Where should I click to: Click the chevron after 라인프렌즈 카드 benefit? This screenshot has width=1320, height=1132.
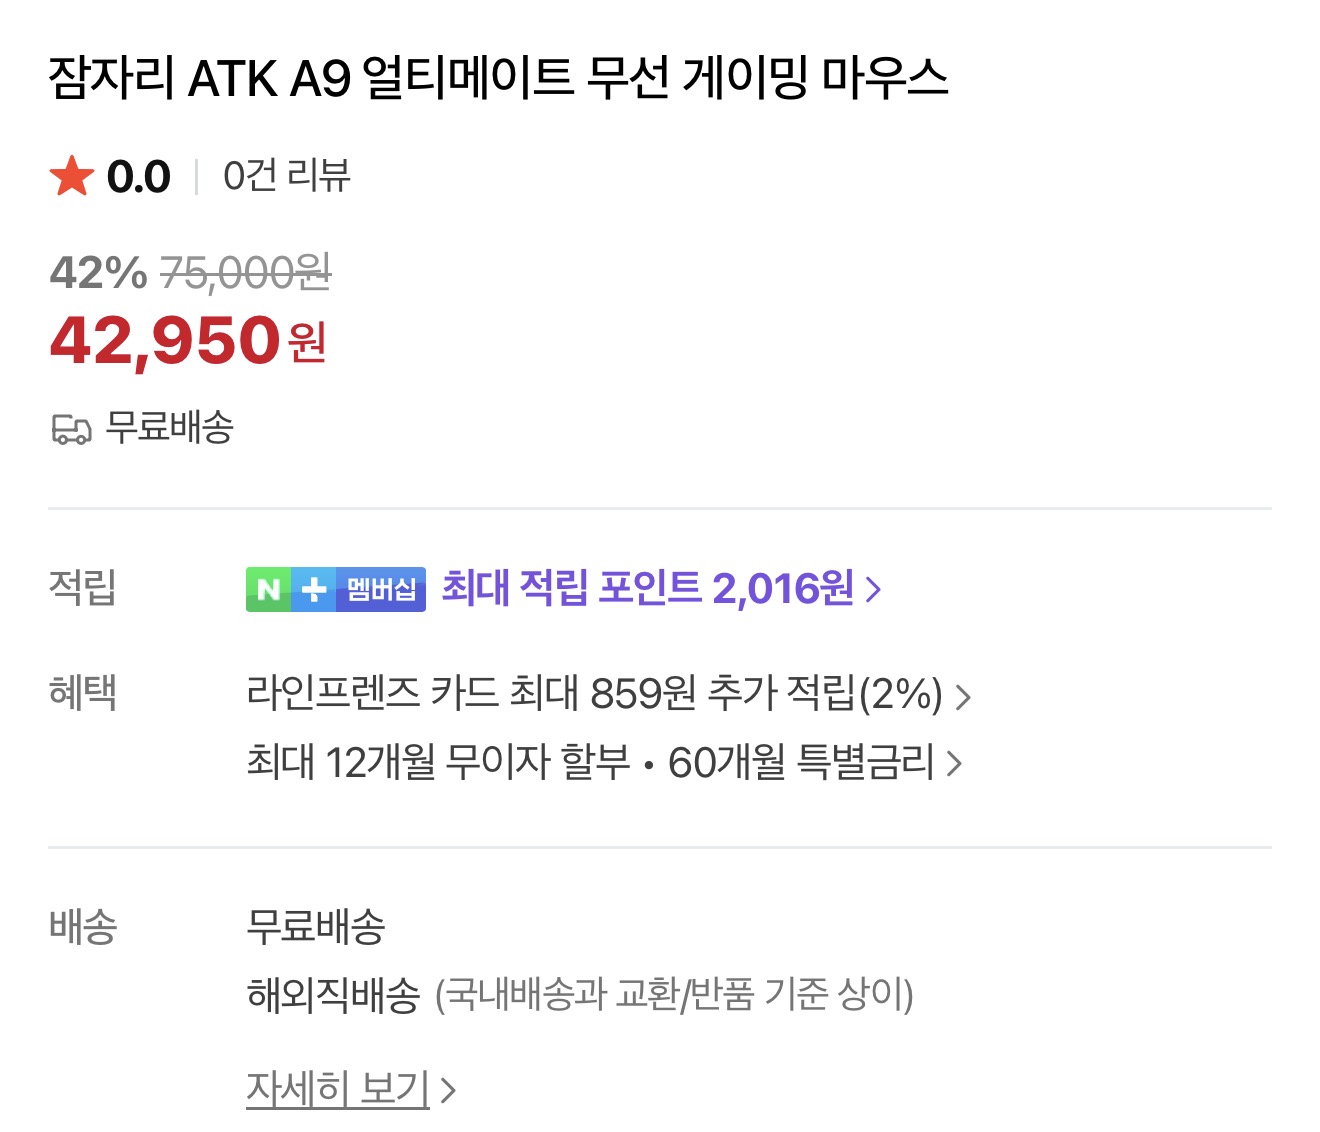click(x=963, y=696)
